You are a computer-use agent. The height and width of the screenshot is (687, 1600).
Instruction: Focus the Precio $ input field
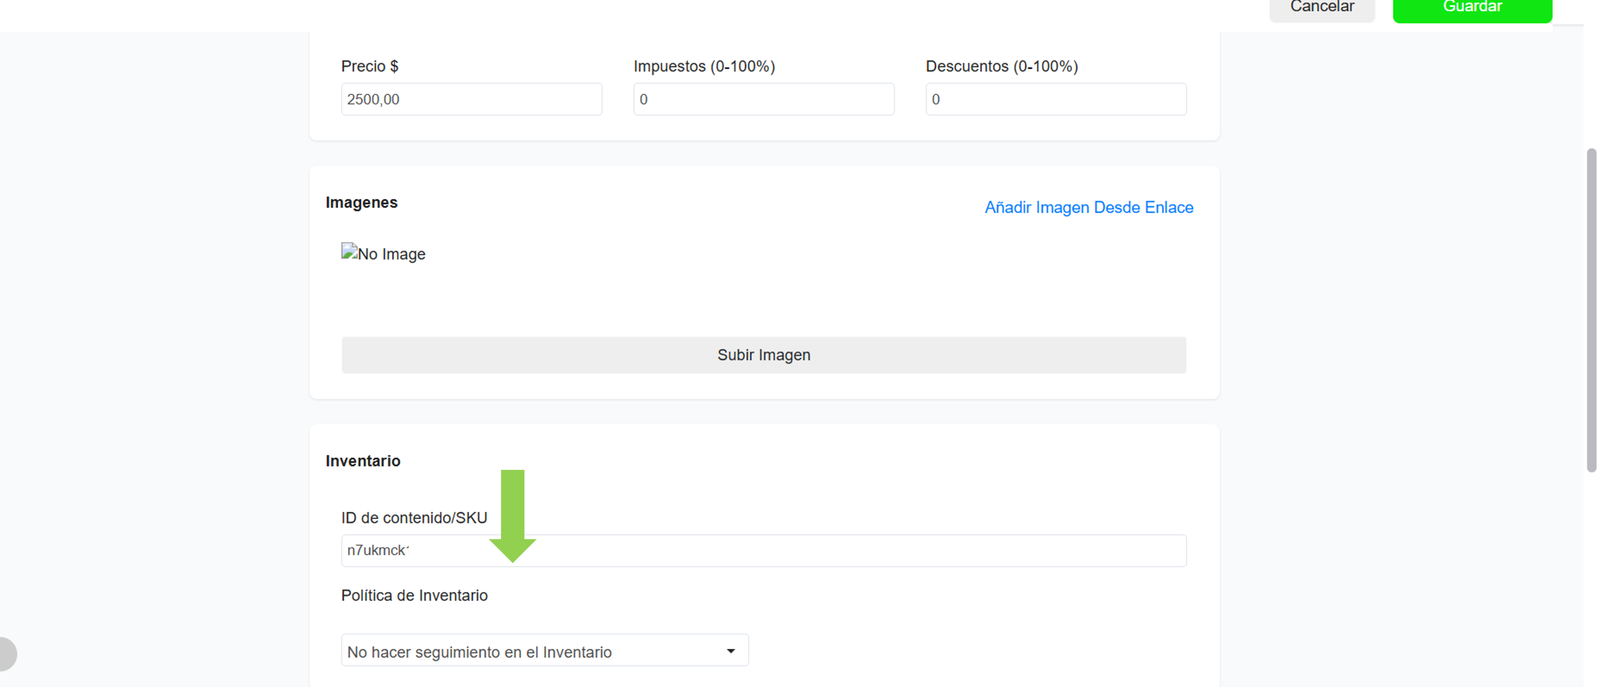point(471,99)
